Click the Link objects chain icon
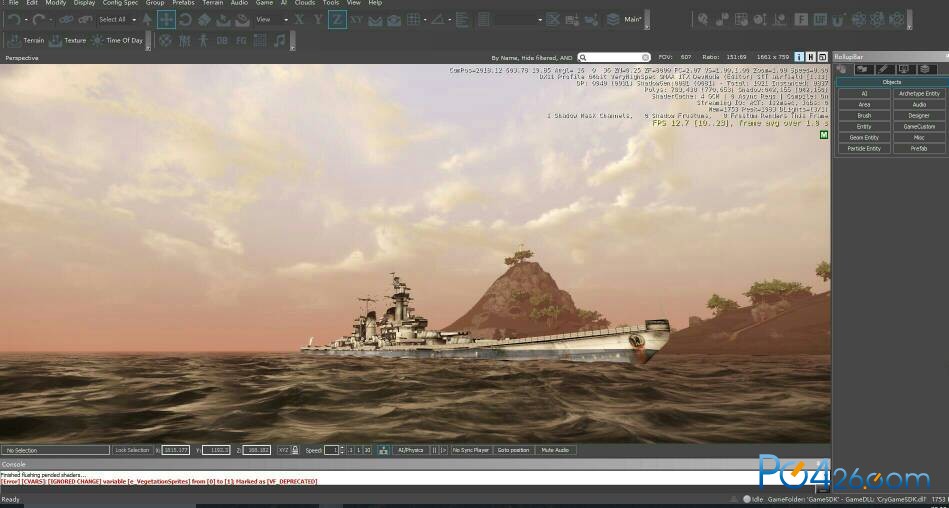The image size is (949, 508). pos(65,19)
